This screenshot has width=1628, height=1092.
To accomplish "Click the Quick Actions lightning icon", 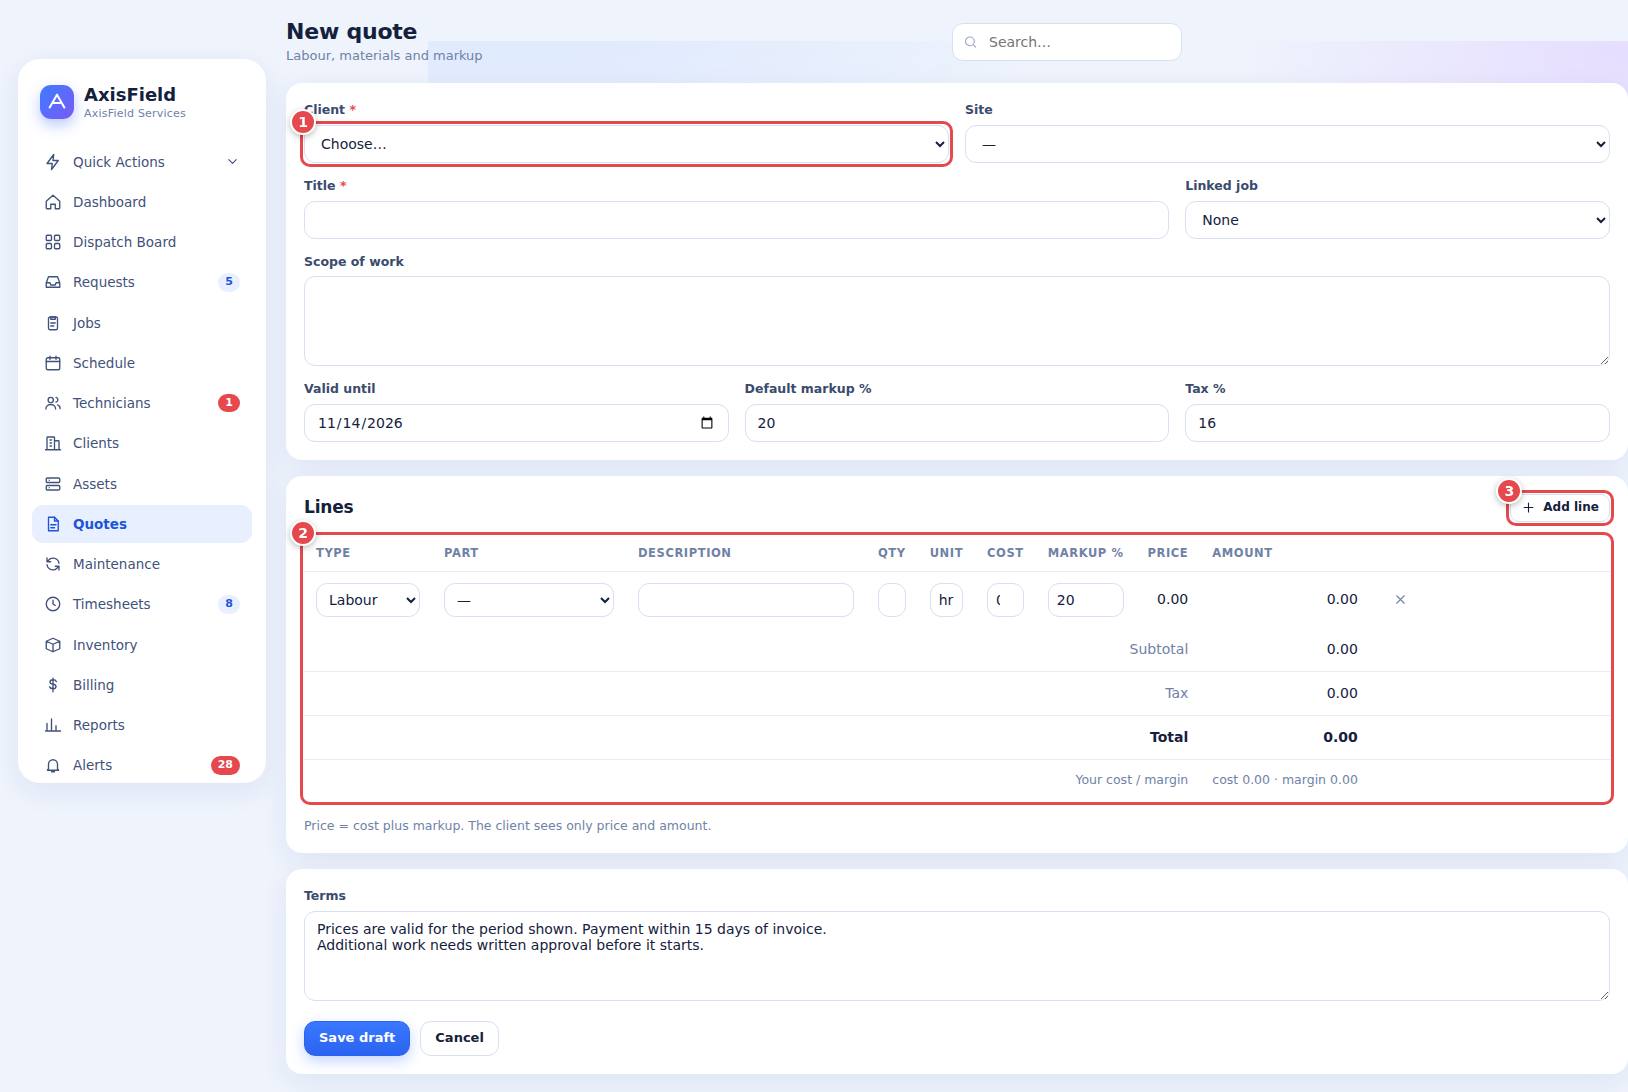I will click(x=53, y=162).
